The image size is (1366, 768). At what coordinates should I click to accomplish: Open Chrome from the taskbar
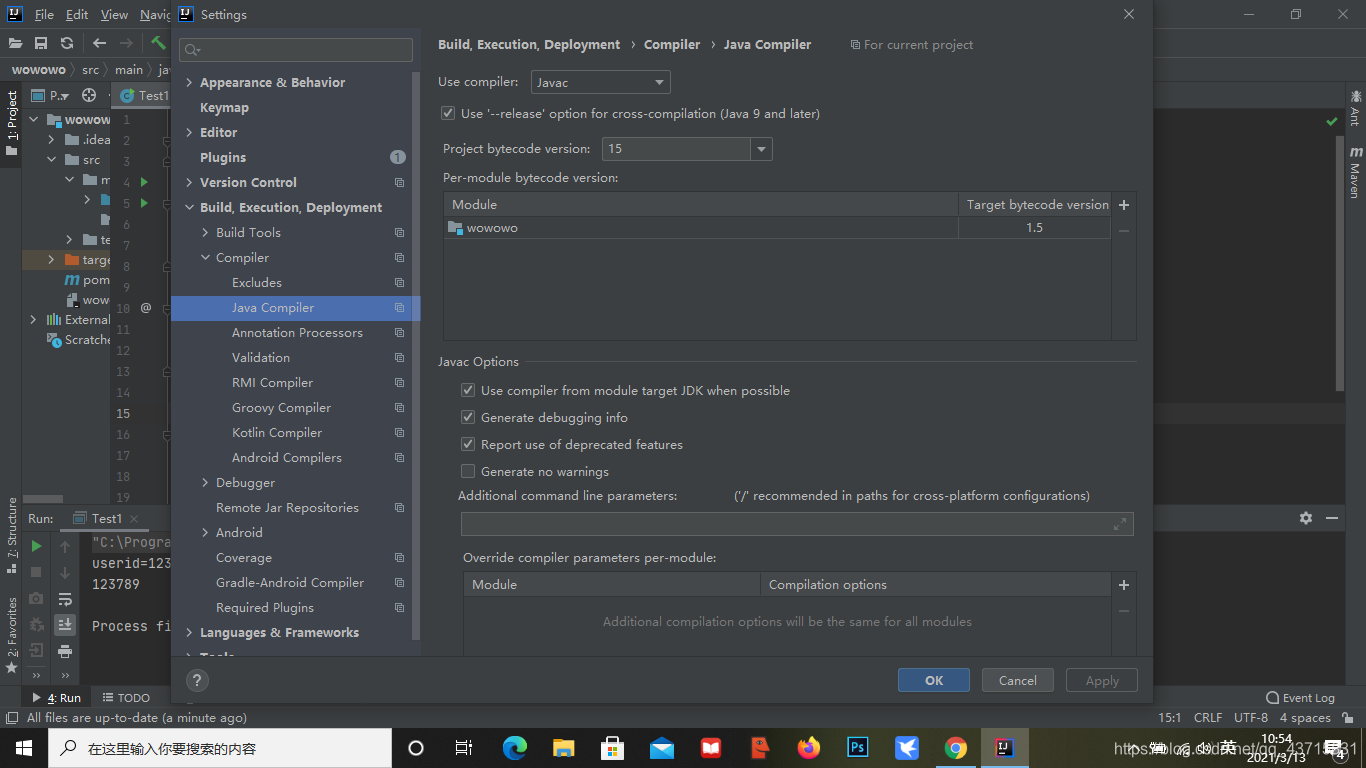point(955,748)
